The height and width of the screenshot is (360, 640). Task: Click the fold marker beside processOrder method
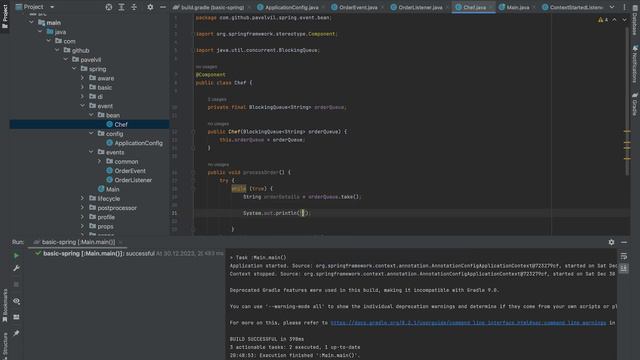(193, 172)
